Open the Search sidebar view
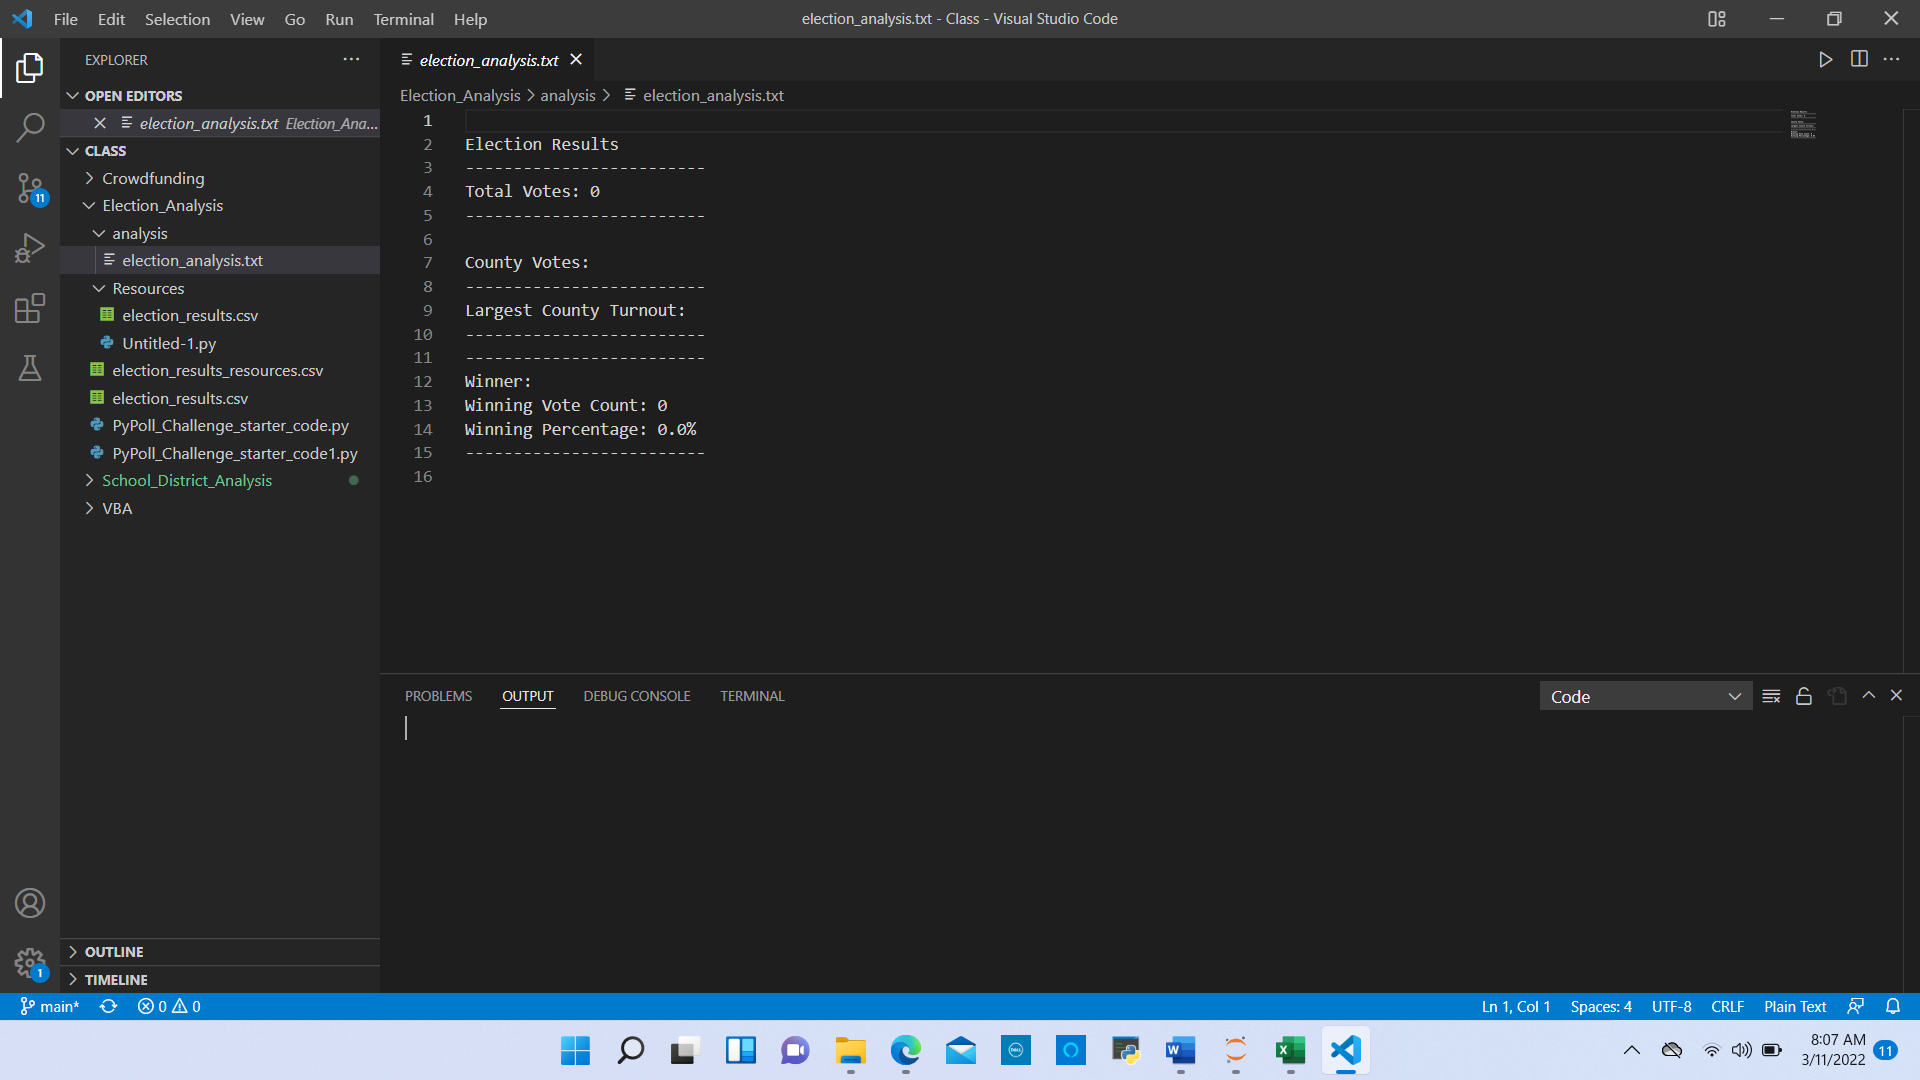 [x=30, y=126]
